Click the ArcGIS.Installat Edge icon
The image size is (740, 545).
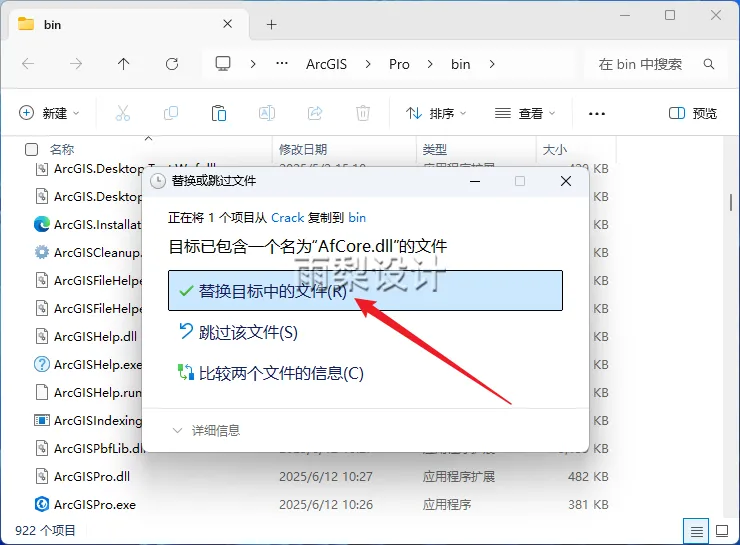(42, 225)
